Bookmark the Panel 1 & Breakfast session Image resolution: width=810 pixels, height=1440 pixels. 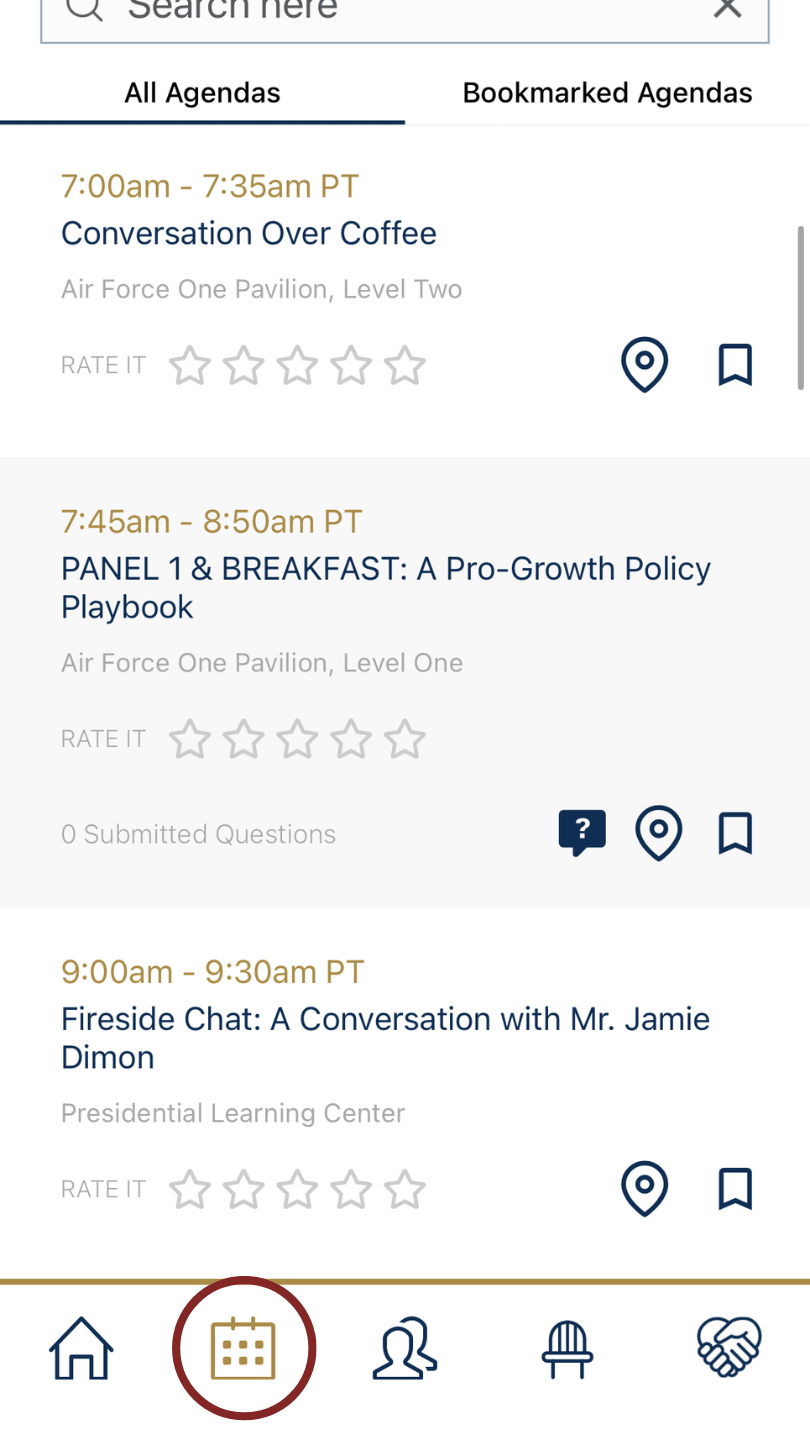point(735,833)
